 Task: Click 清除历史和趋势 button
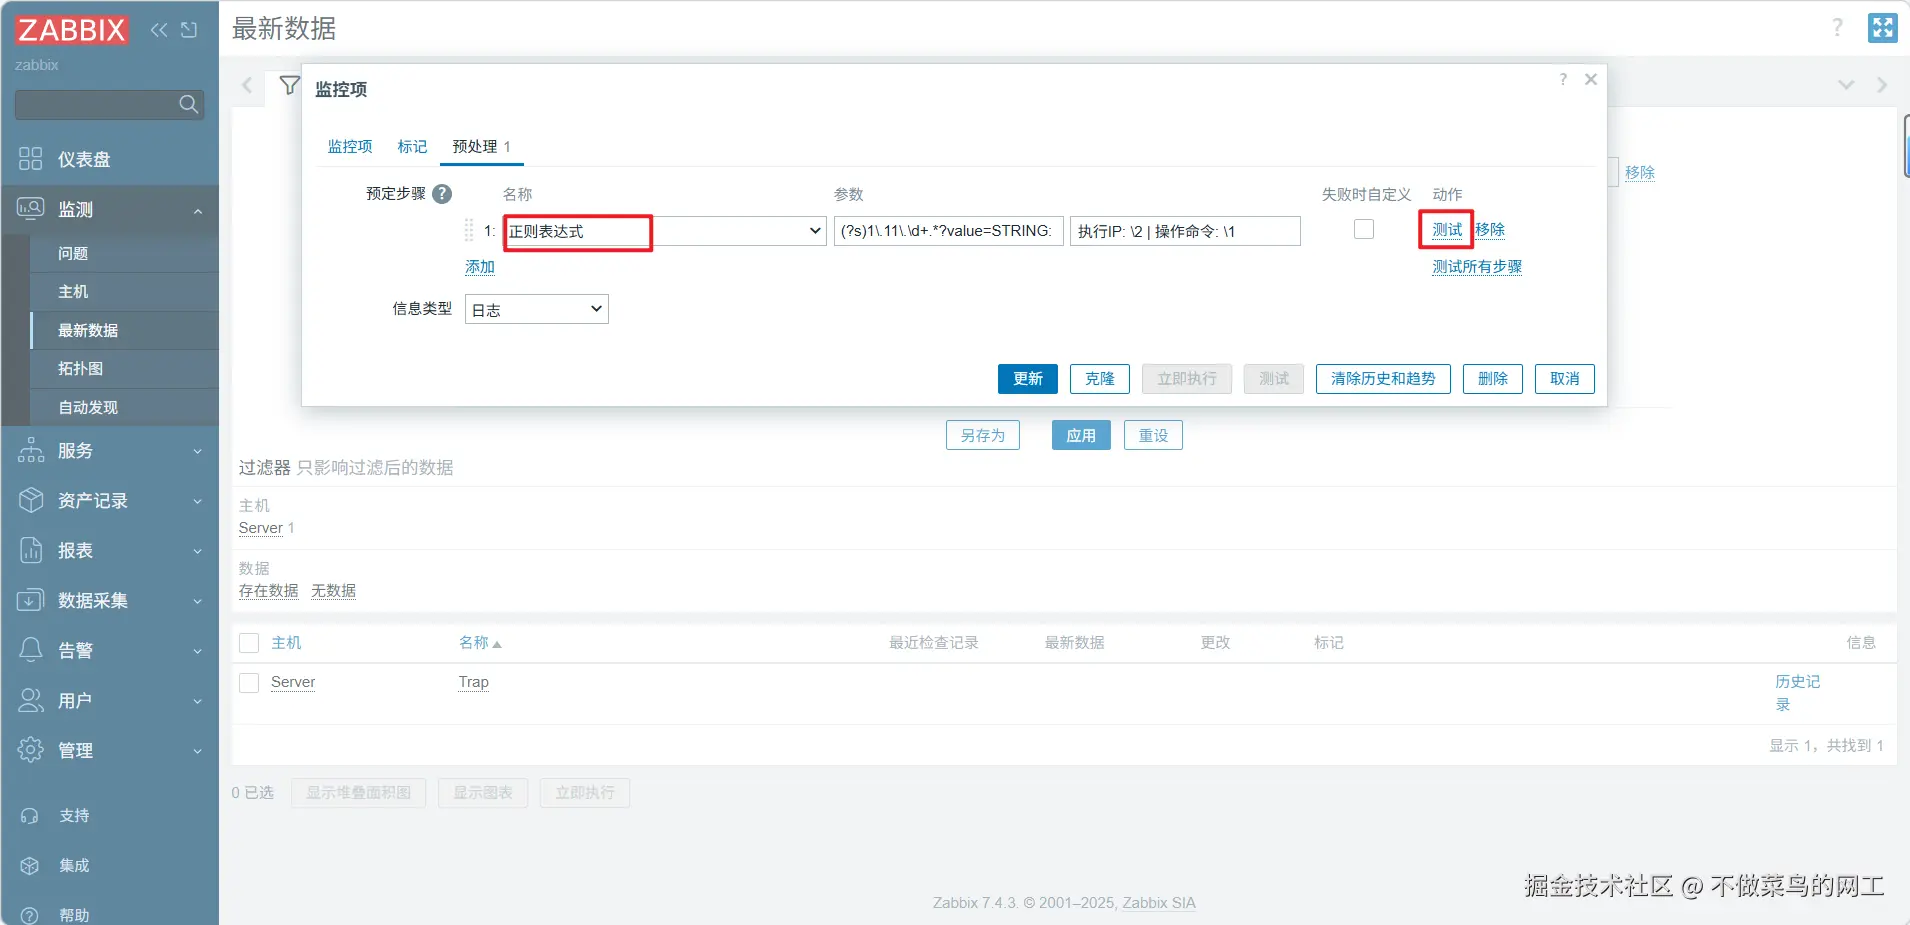pos(1383,379)
